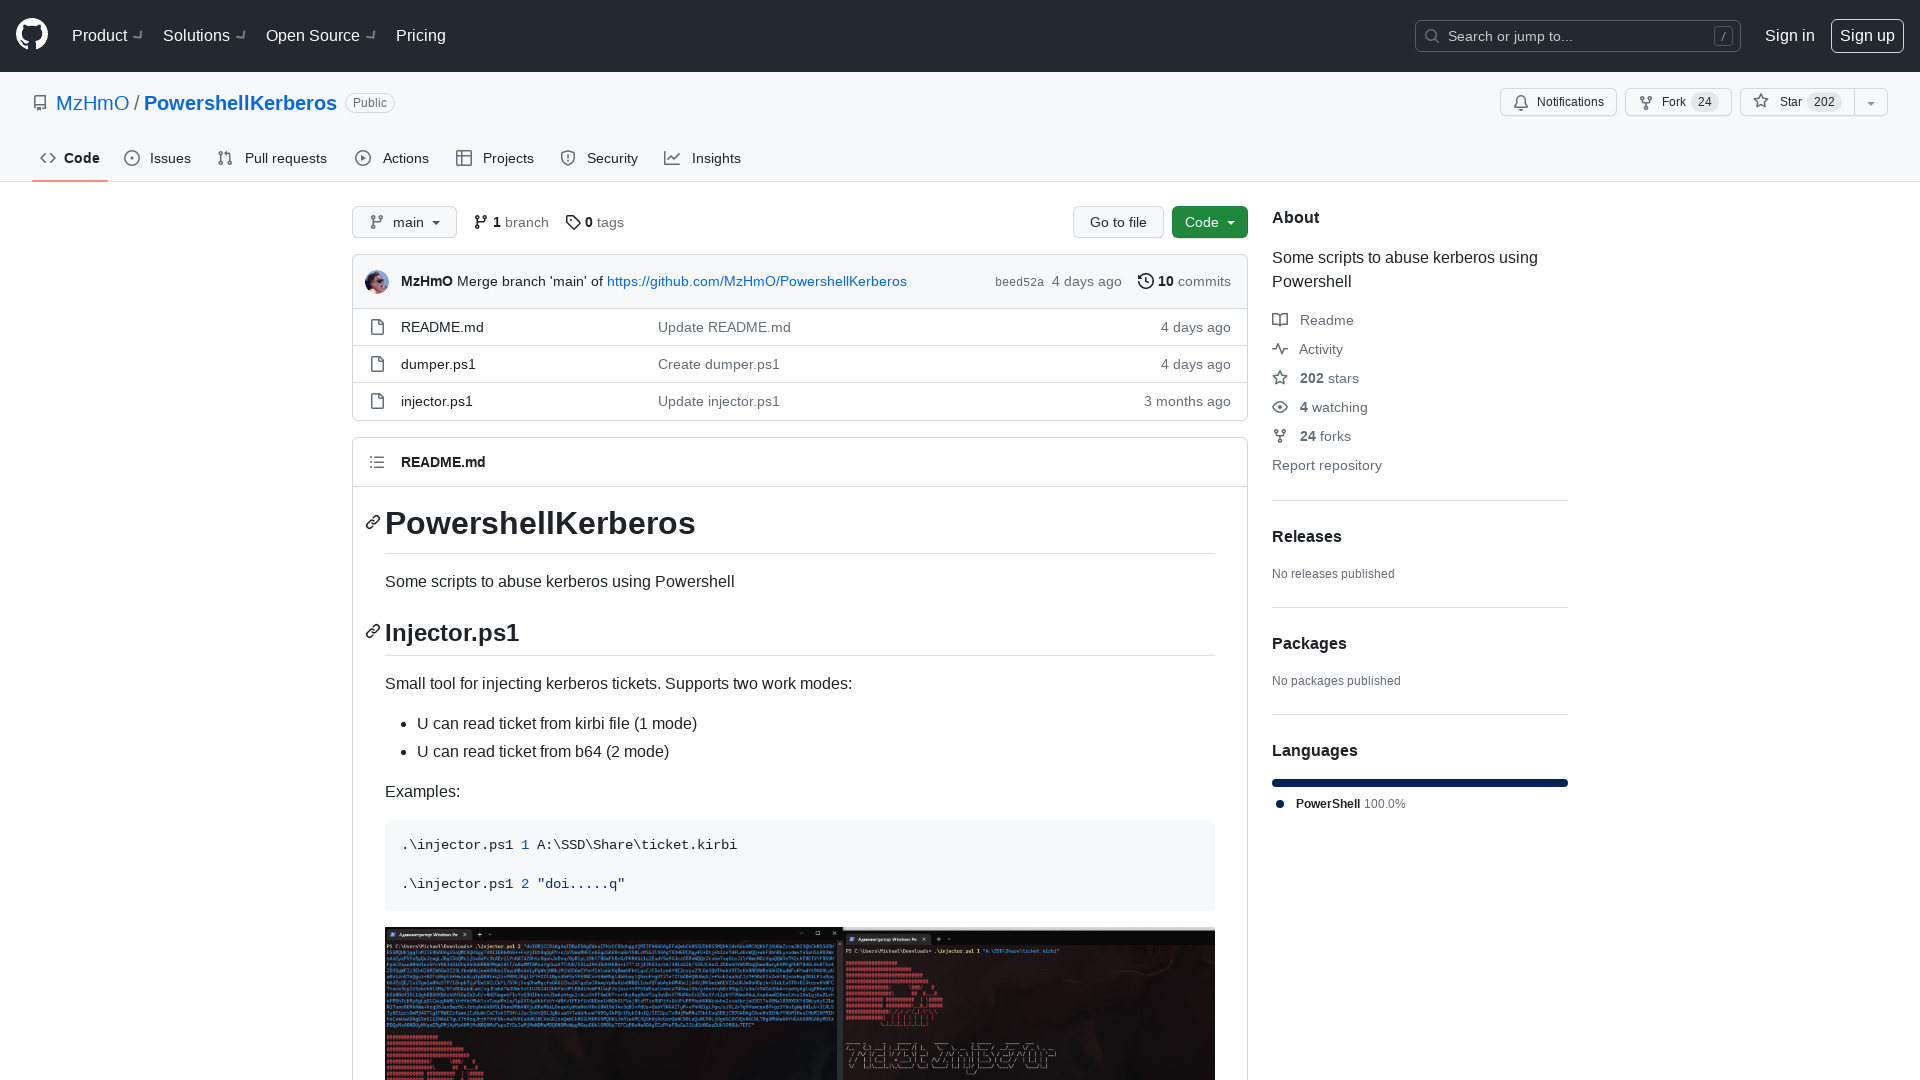The height and width of the screenshot is (1080, 1920).
Task: Click the anchor link icon beside the PowershellKerberos heading
Action: 373,523
